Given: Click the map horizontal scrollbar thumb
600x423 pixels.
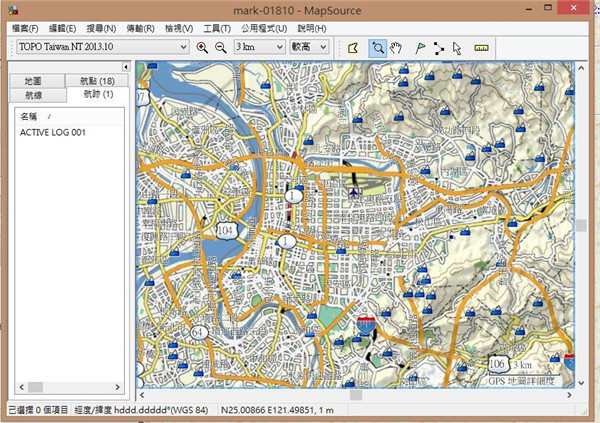Looking at the screenshot, I should coord(356,395).
